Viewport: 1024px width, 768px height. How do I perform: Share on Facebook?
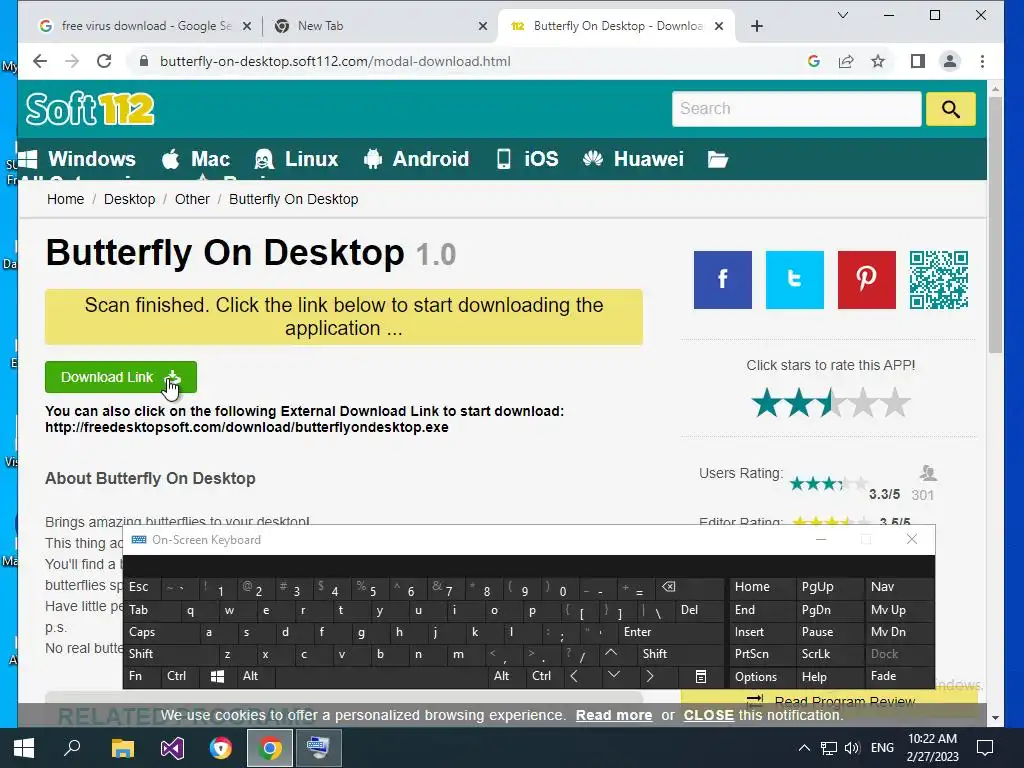[723, 280]
